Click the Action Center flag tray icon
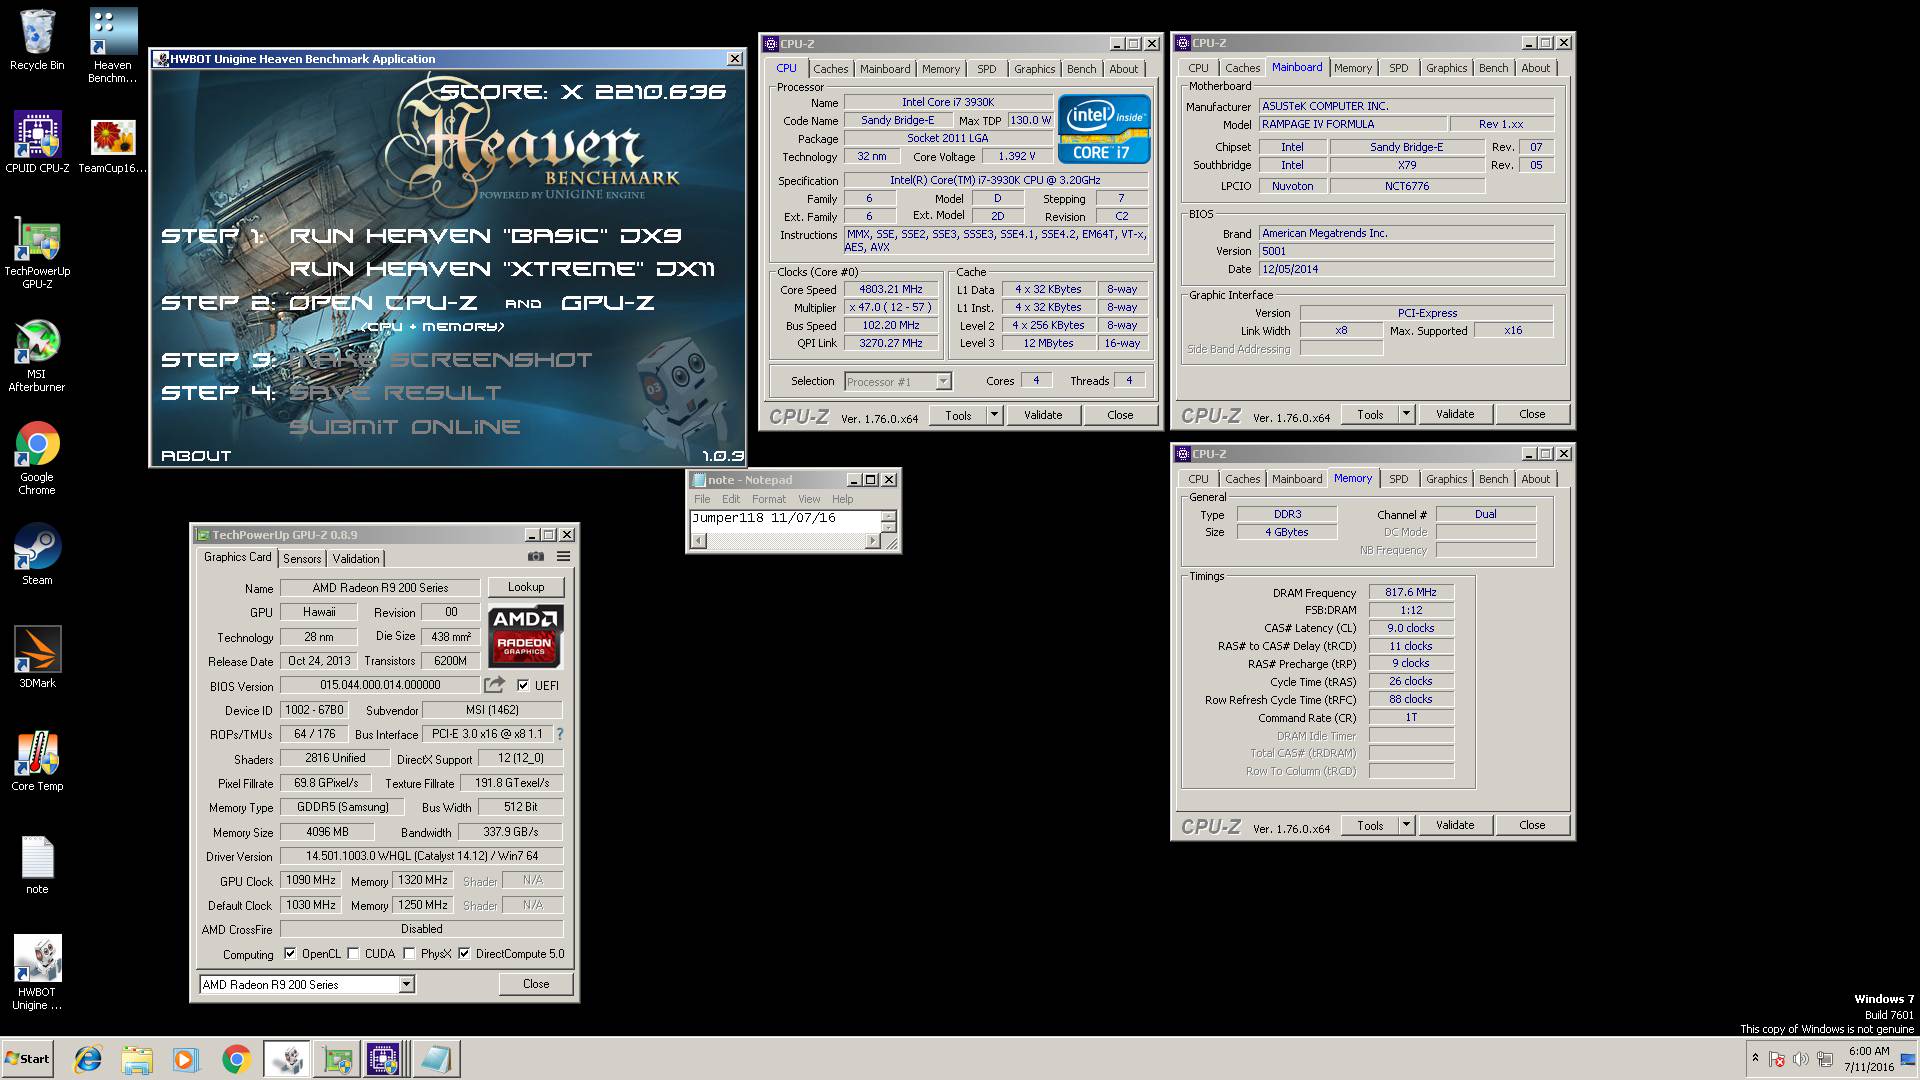Image resolution: width=1920 pixels, height=1080 pixels. [1777, 1059]
